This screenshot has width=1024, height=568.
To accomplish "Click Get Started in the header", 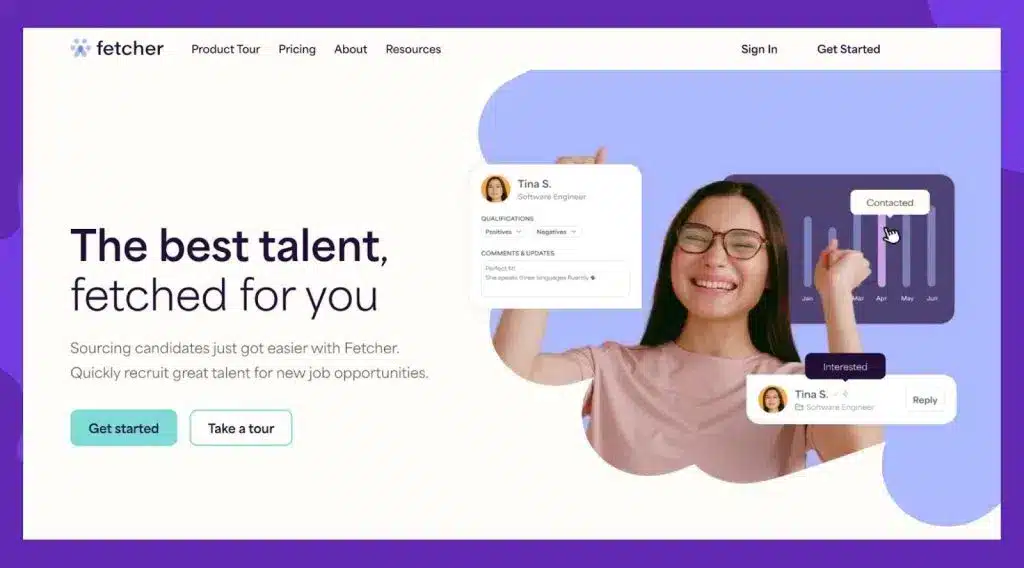I will coord(848,49).
